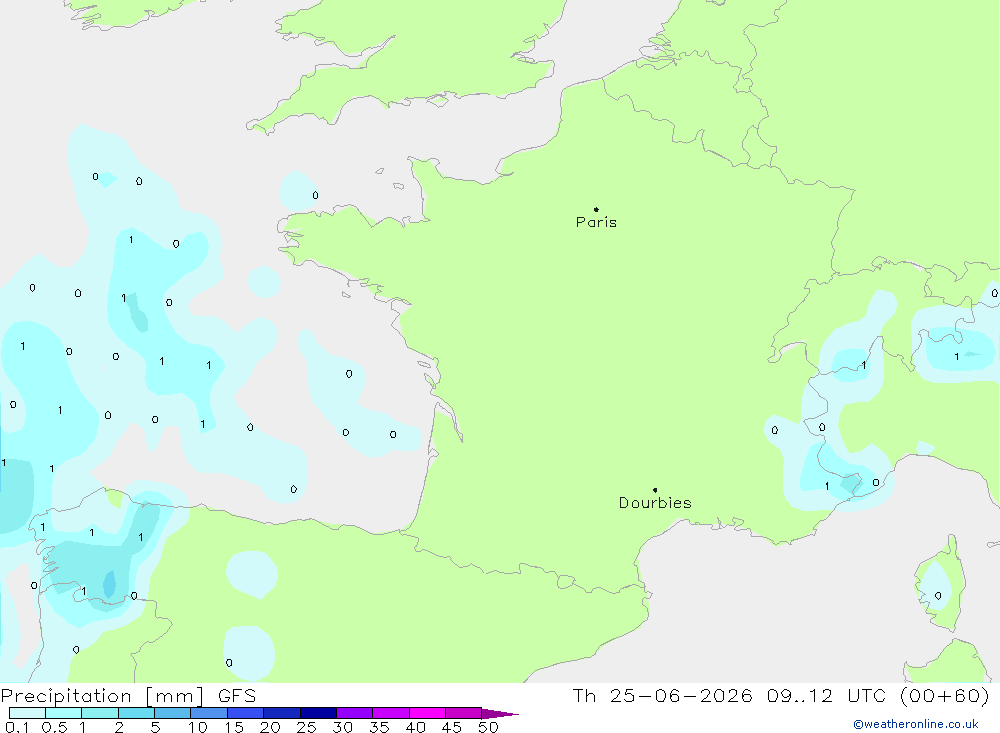Image resolution: width=1000 pixels, height=733 pixels.
Task: Click the "09..12 UTC" time text
Action: coord(826,696)
